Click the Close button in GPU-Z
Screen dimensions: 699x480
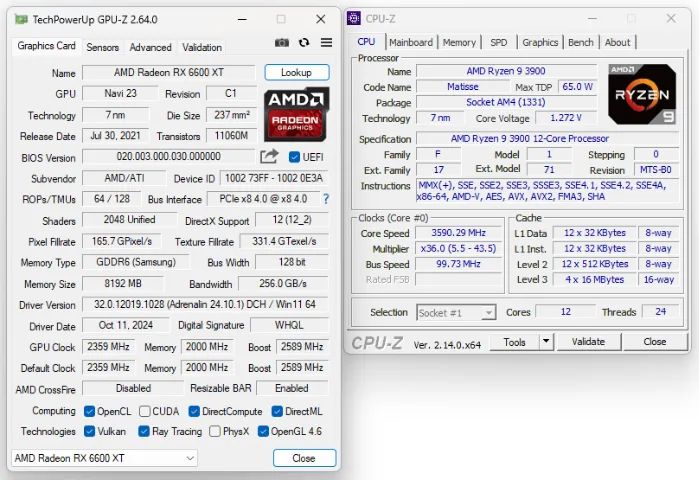click(304, 458)
